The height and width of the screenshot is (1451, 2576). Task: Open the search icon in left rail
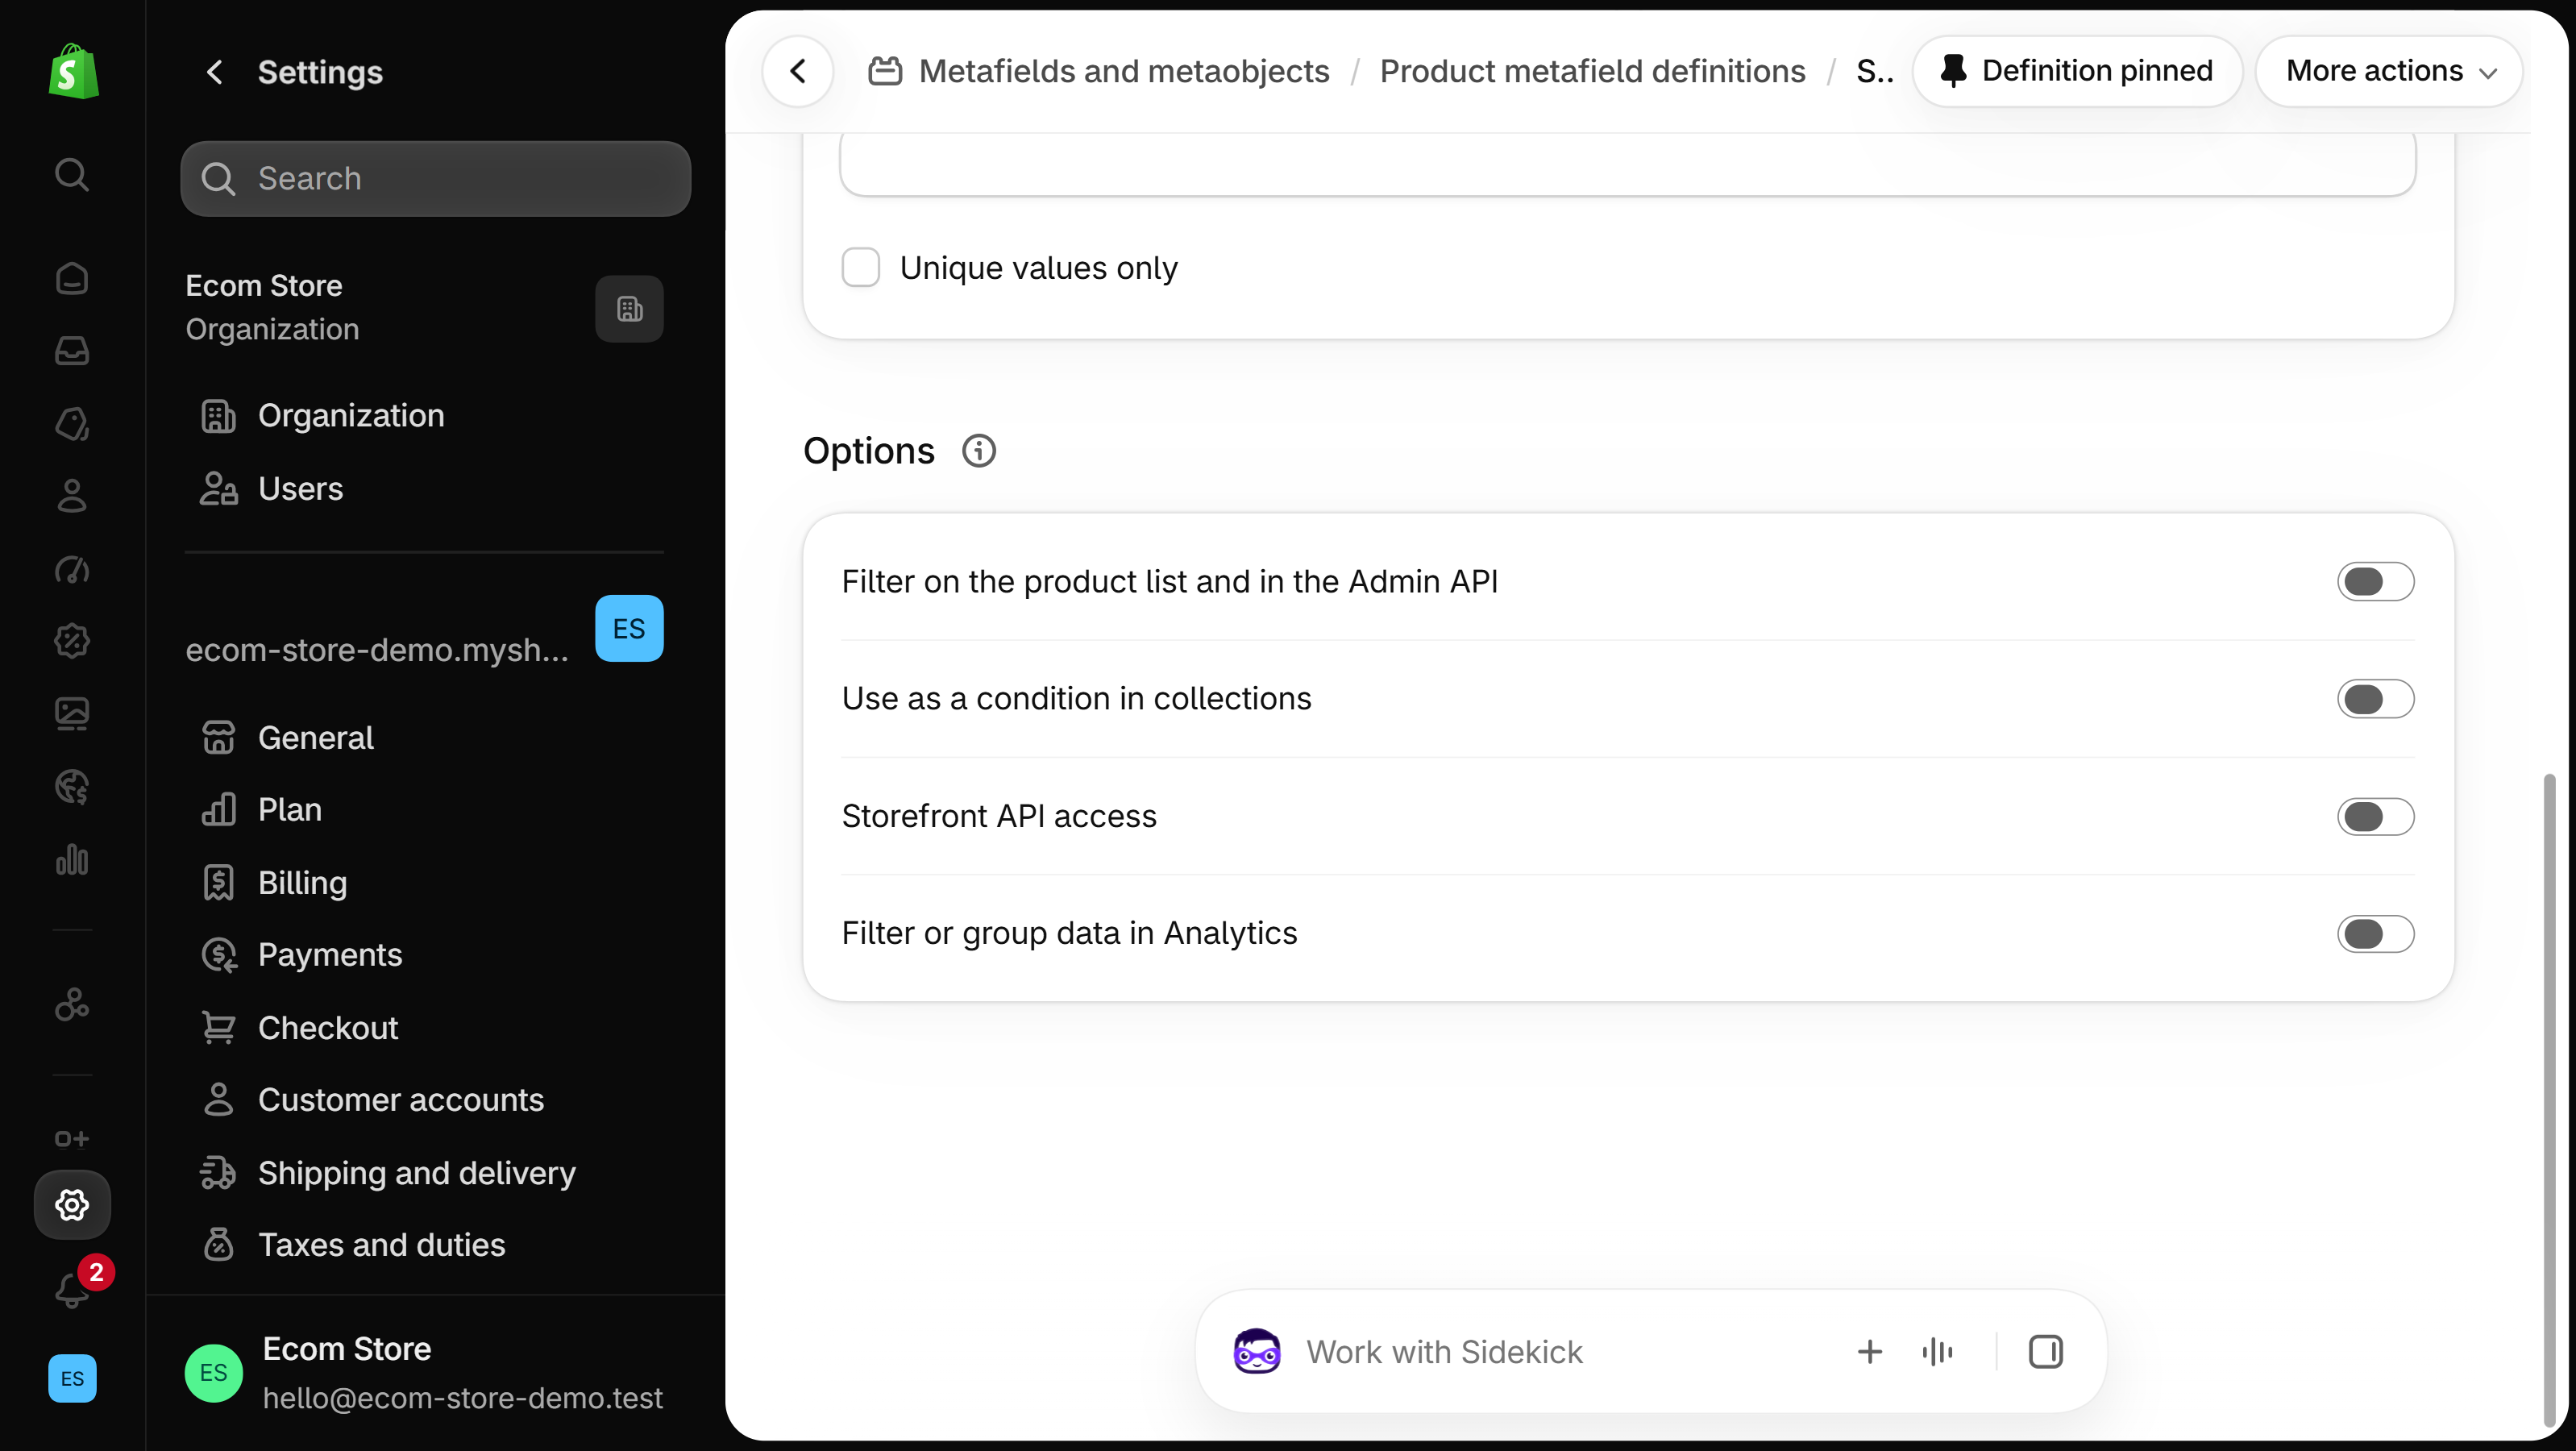pyautogui.click(x=72, y=175)
